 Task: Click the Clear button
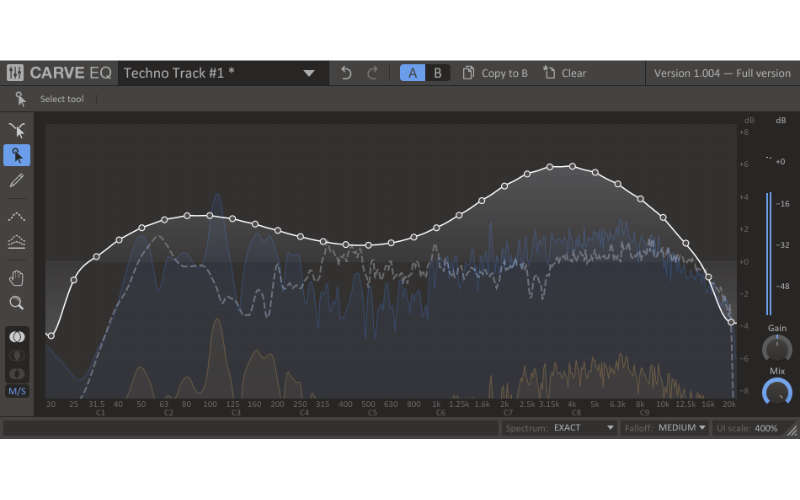(564, 73)
